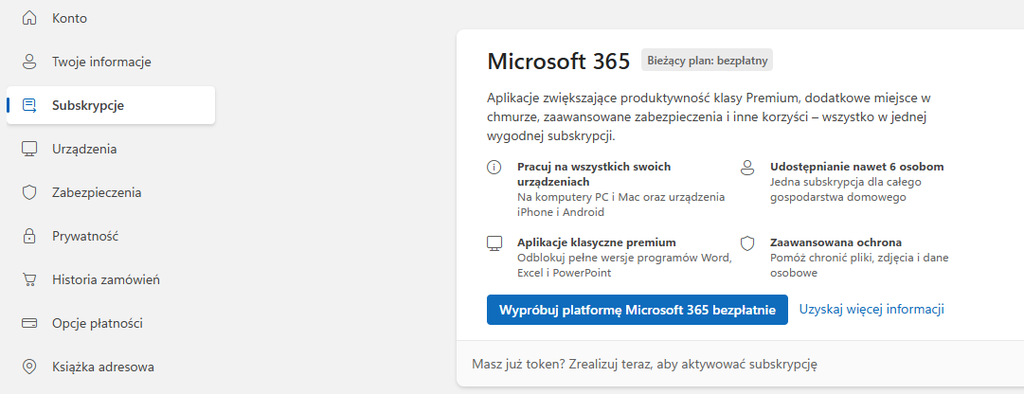Click person icon beside 'Udostępnianie nawet 6 osobom'
Screen dimensions: 1024x394
pyautogui.click(x=748, y=167)
